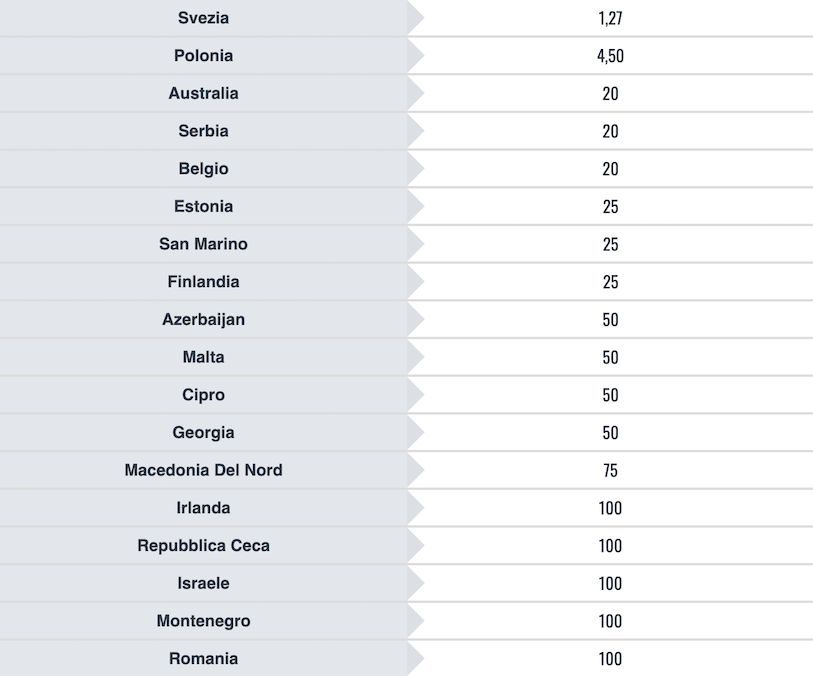
Task: Click the 4,50 odds for Polonia
Action: [x=610, y=55]
